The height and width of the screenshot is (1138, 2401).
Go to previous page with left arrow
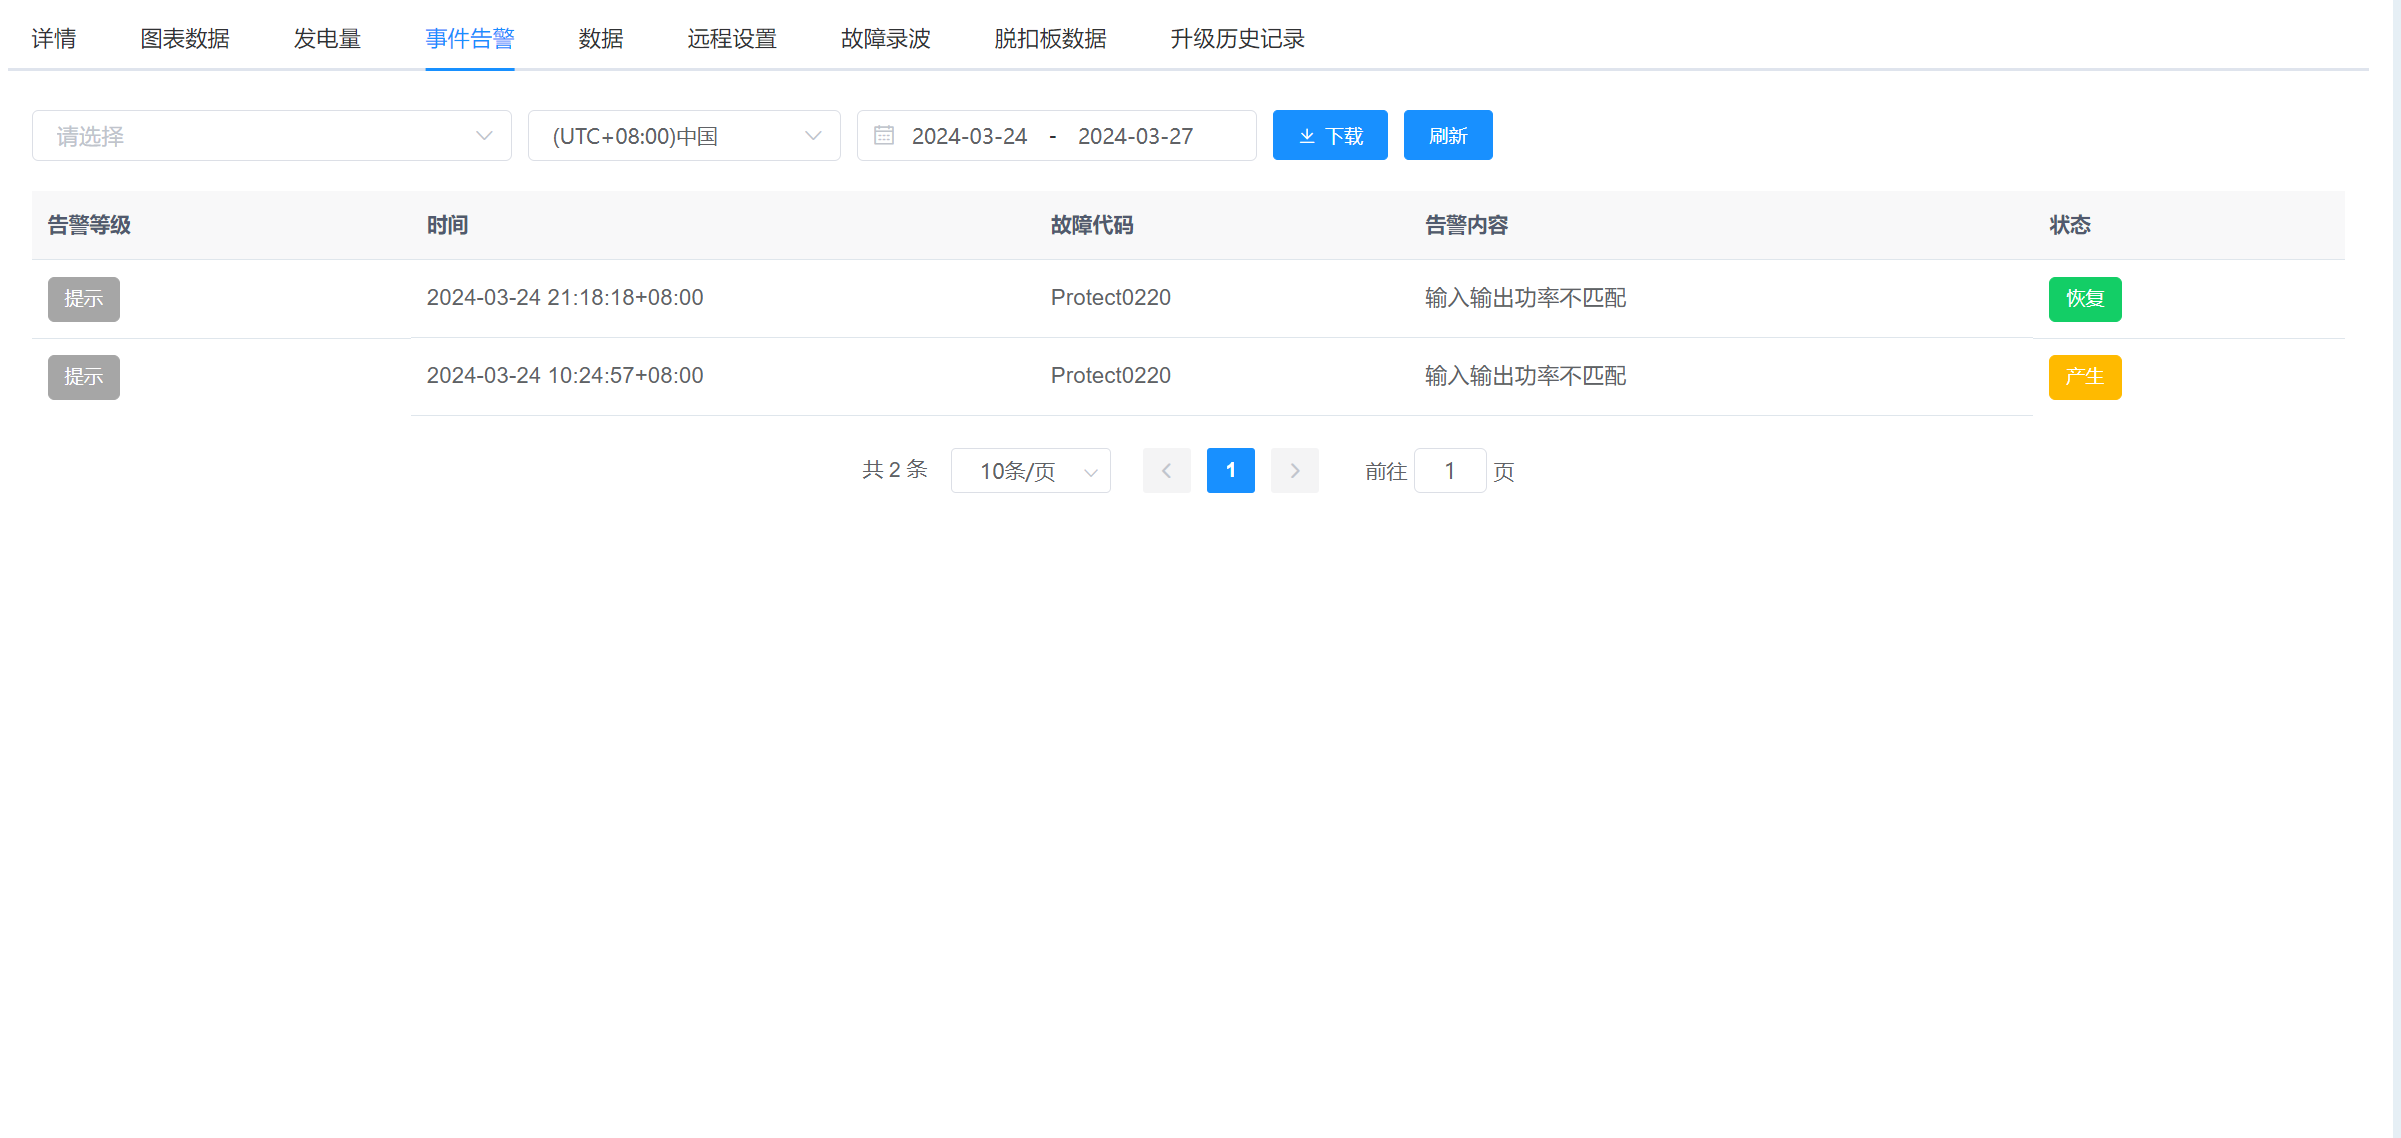coord(1167,471)
